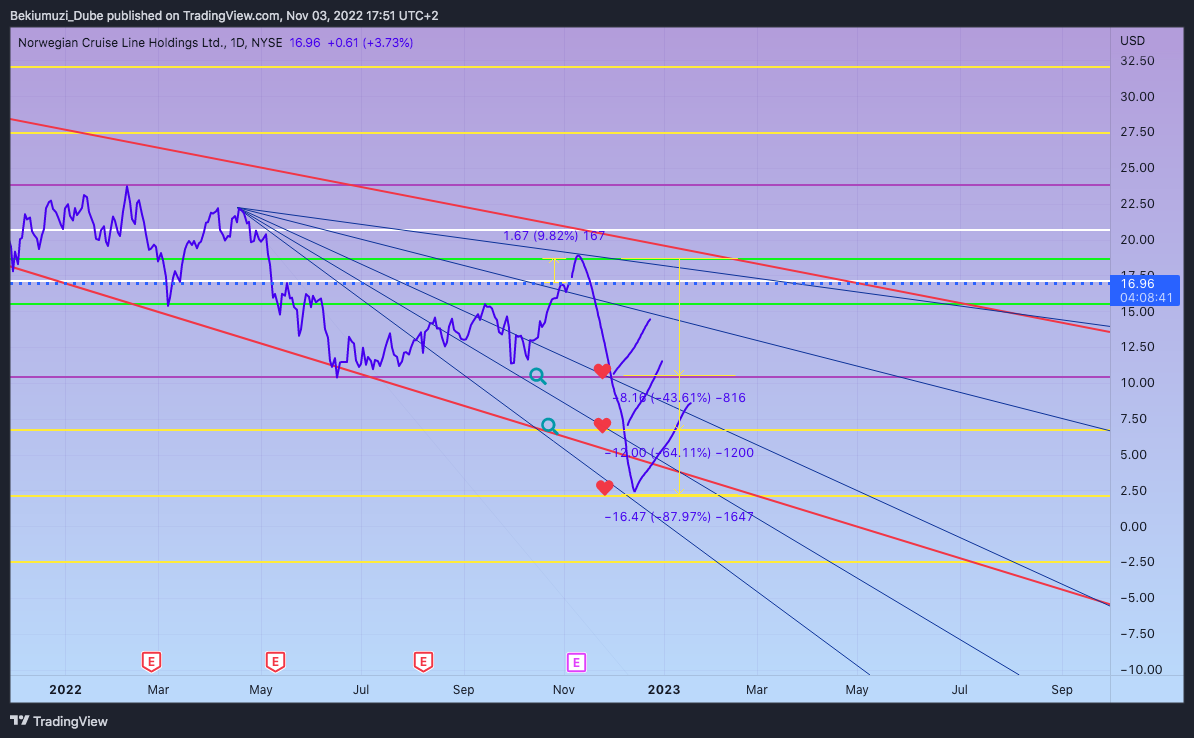The height and width of the screenshot is (738, 1194).
Task: Click the magnifier icon on the purple 10.00 line
Action: coord(538,375)
